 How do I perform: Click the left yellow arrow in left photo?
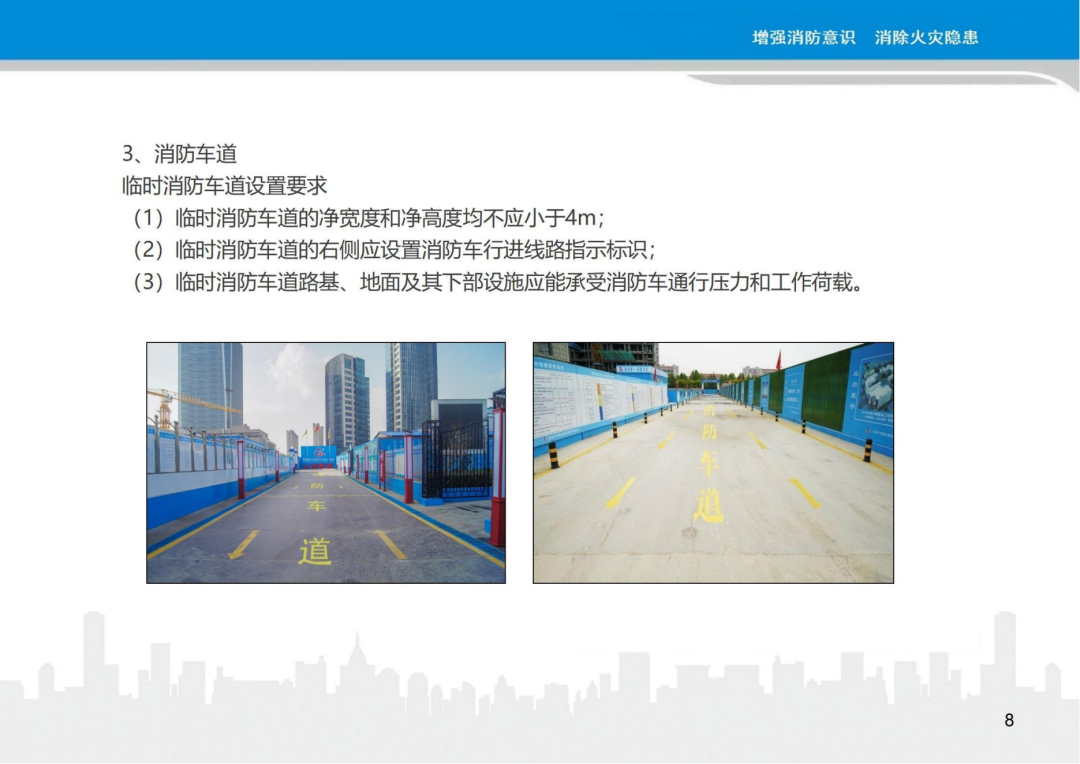(x=242, y=545)
